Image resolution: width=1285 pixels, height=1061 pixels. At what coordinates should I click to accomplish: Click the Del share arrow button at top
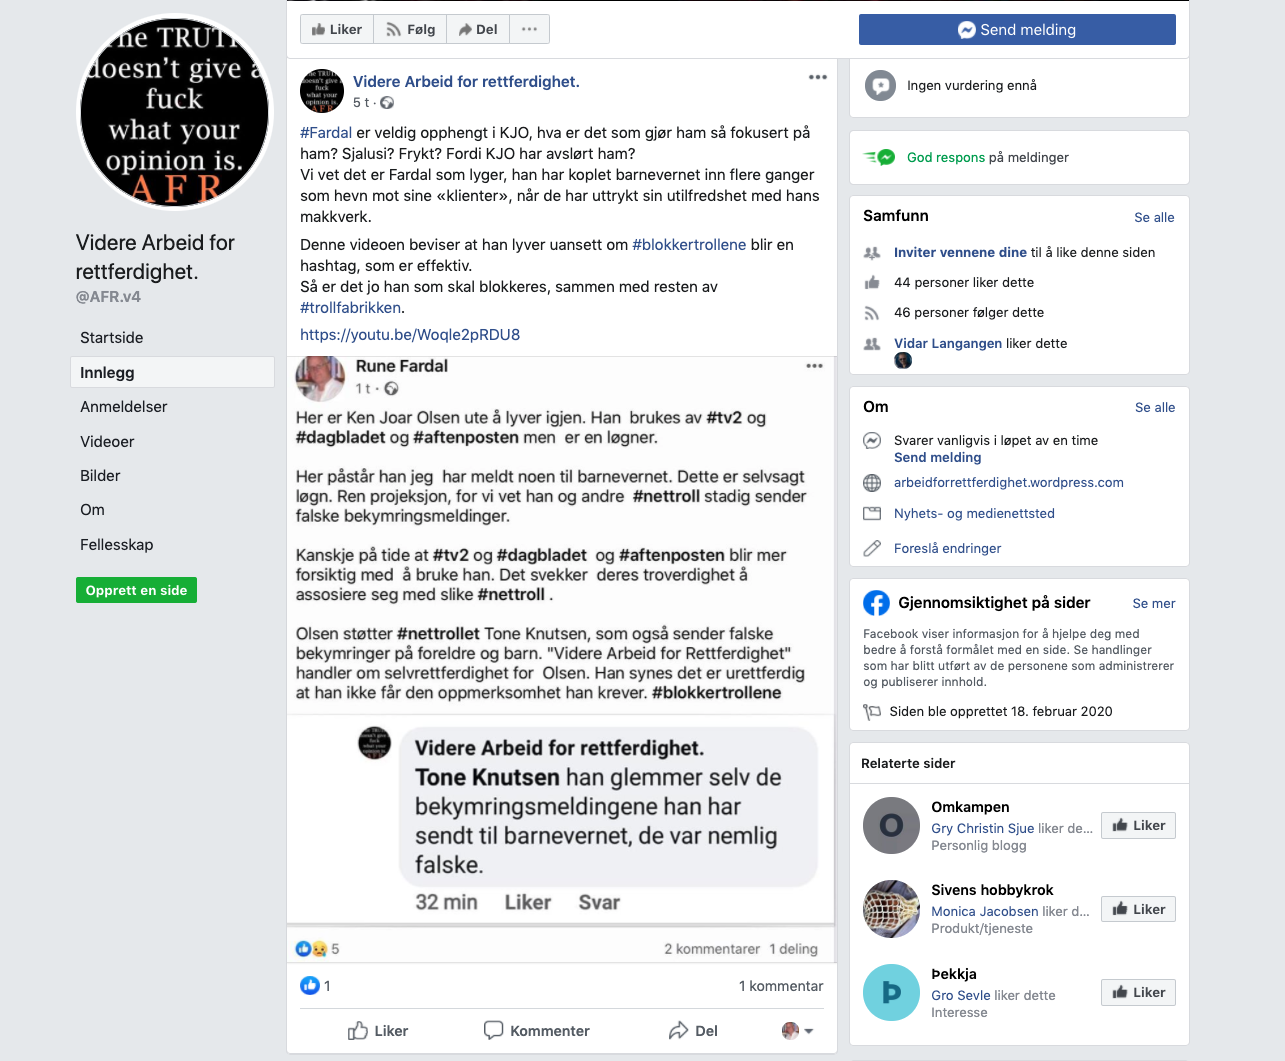pyautogui.click(x=478, y=29)
